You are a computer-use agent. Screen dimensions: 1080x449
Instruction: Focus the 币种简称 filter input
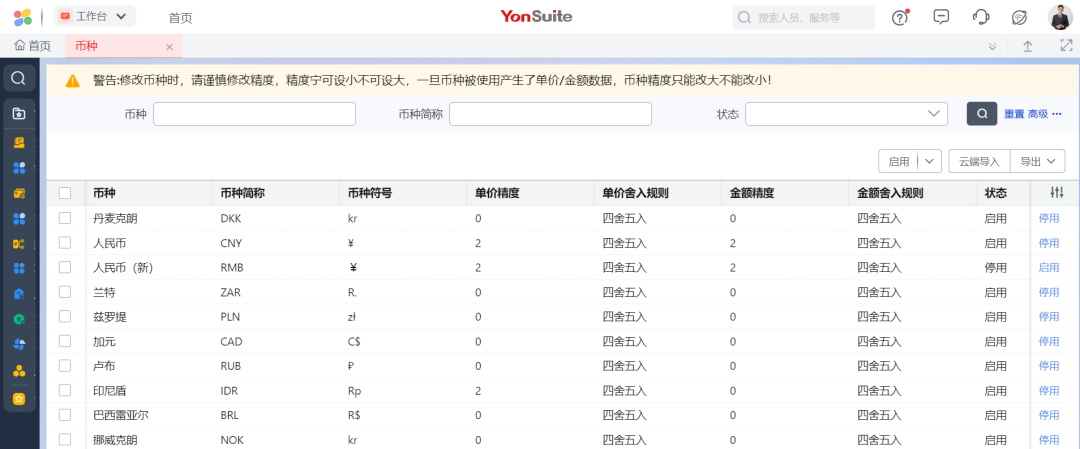click(x=550, y=114)
